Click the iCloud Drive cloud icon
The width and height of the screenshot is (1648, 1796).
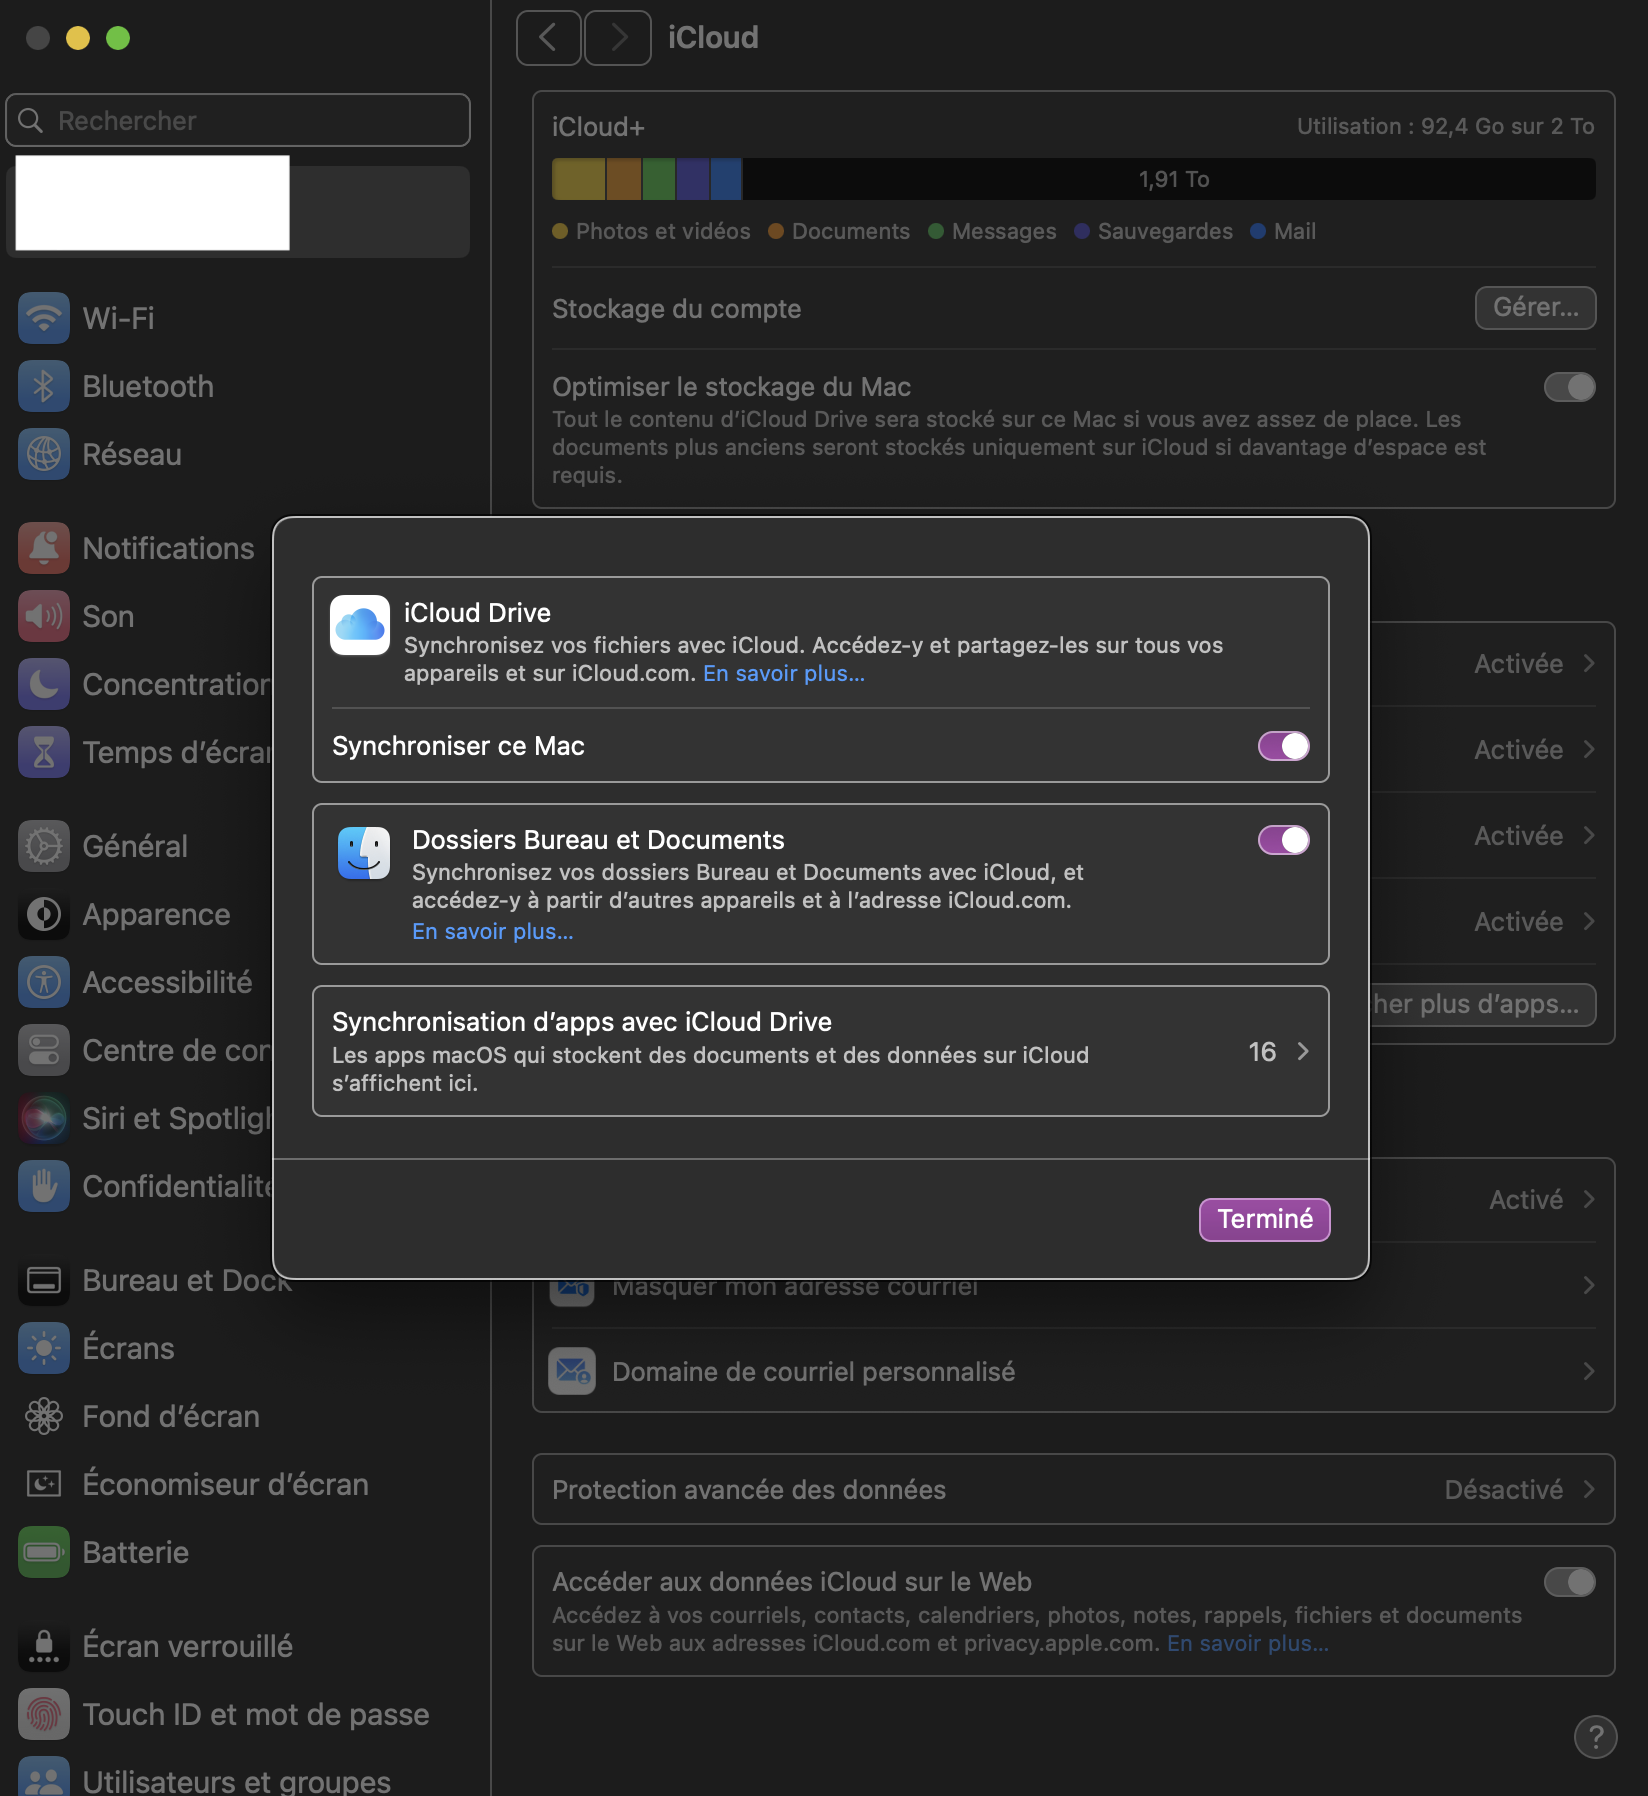point(360,625)
